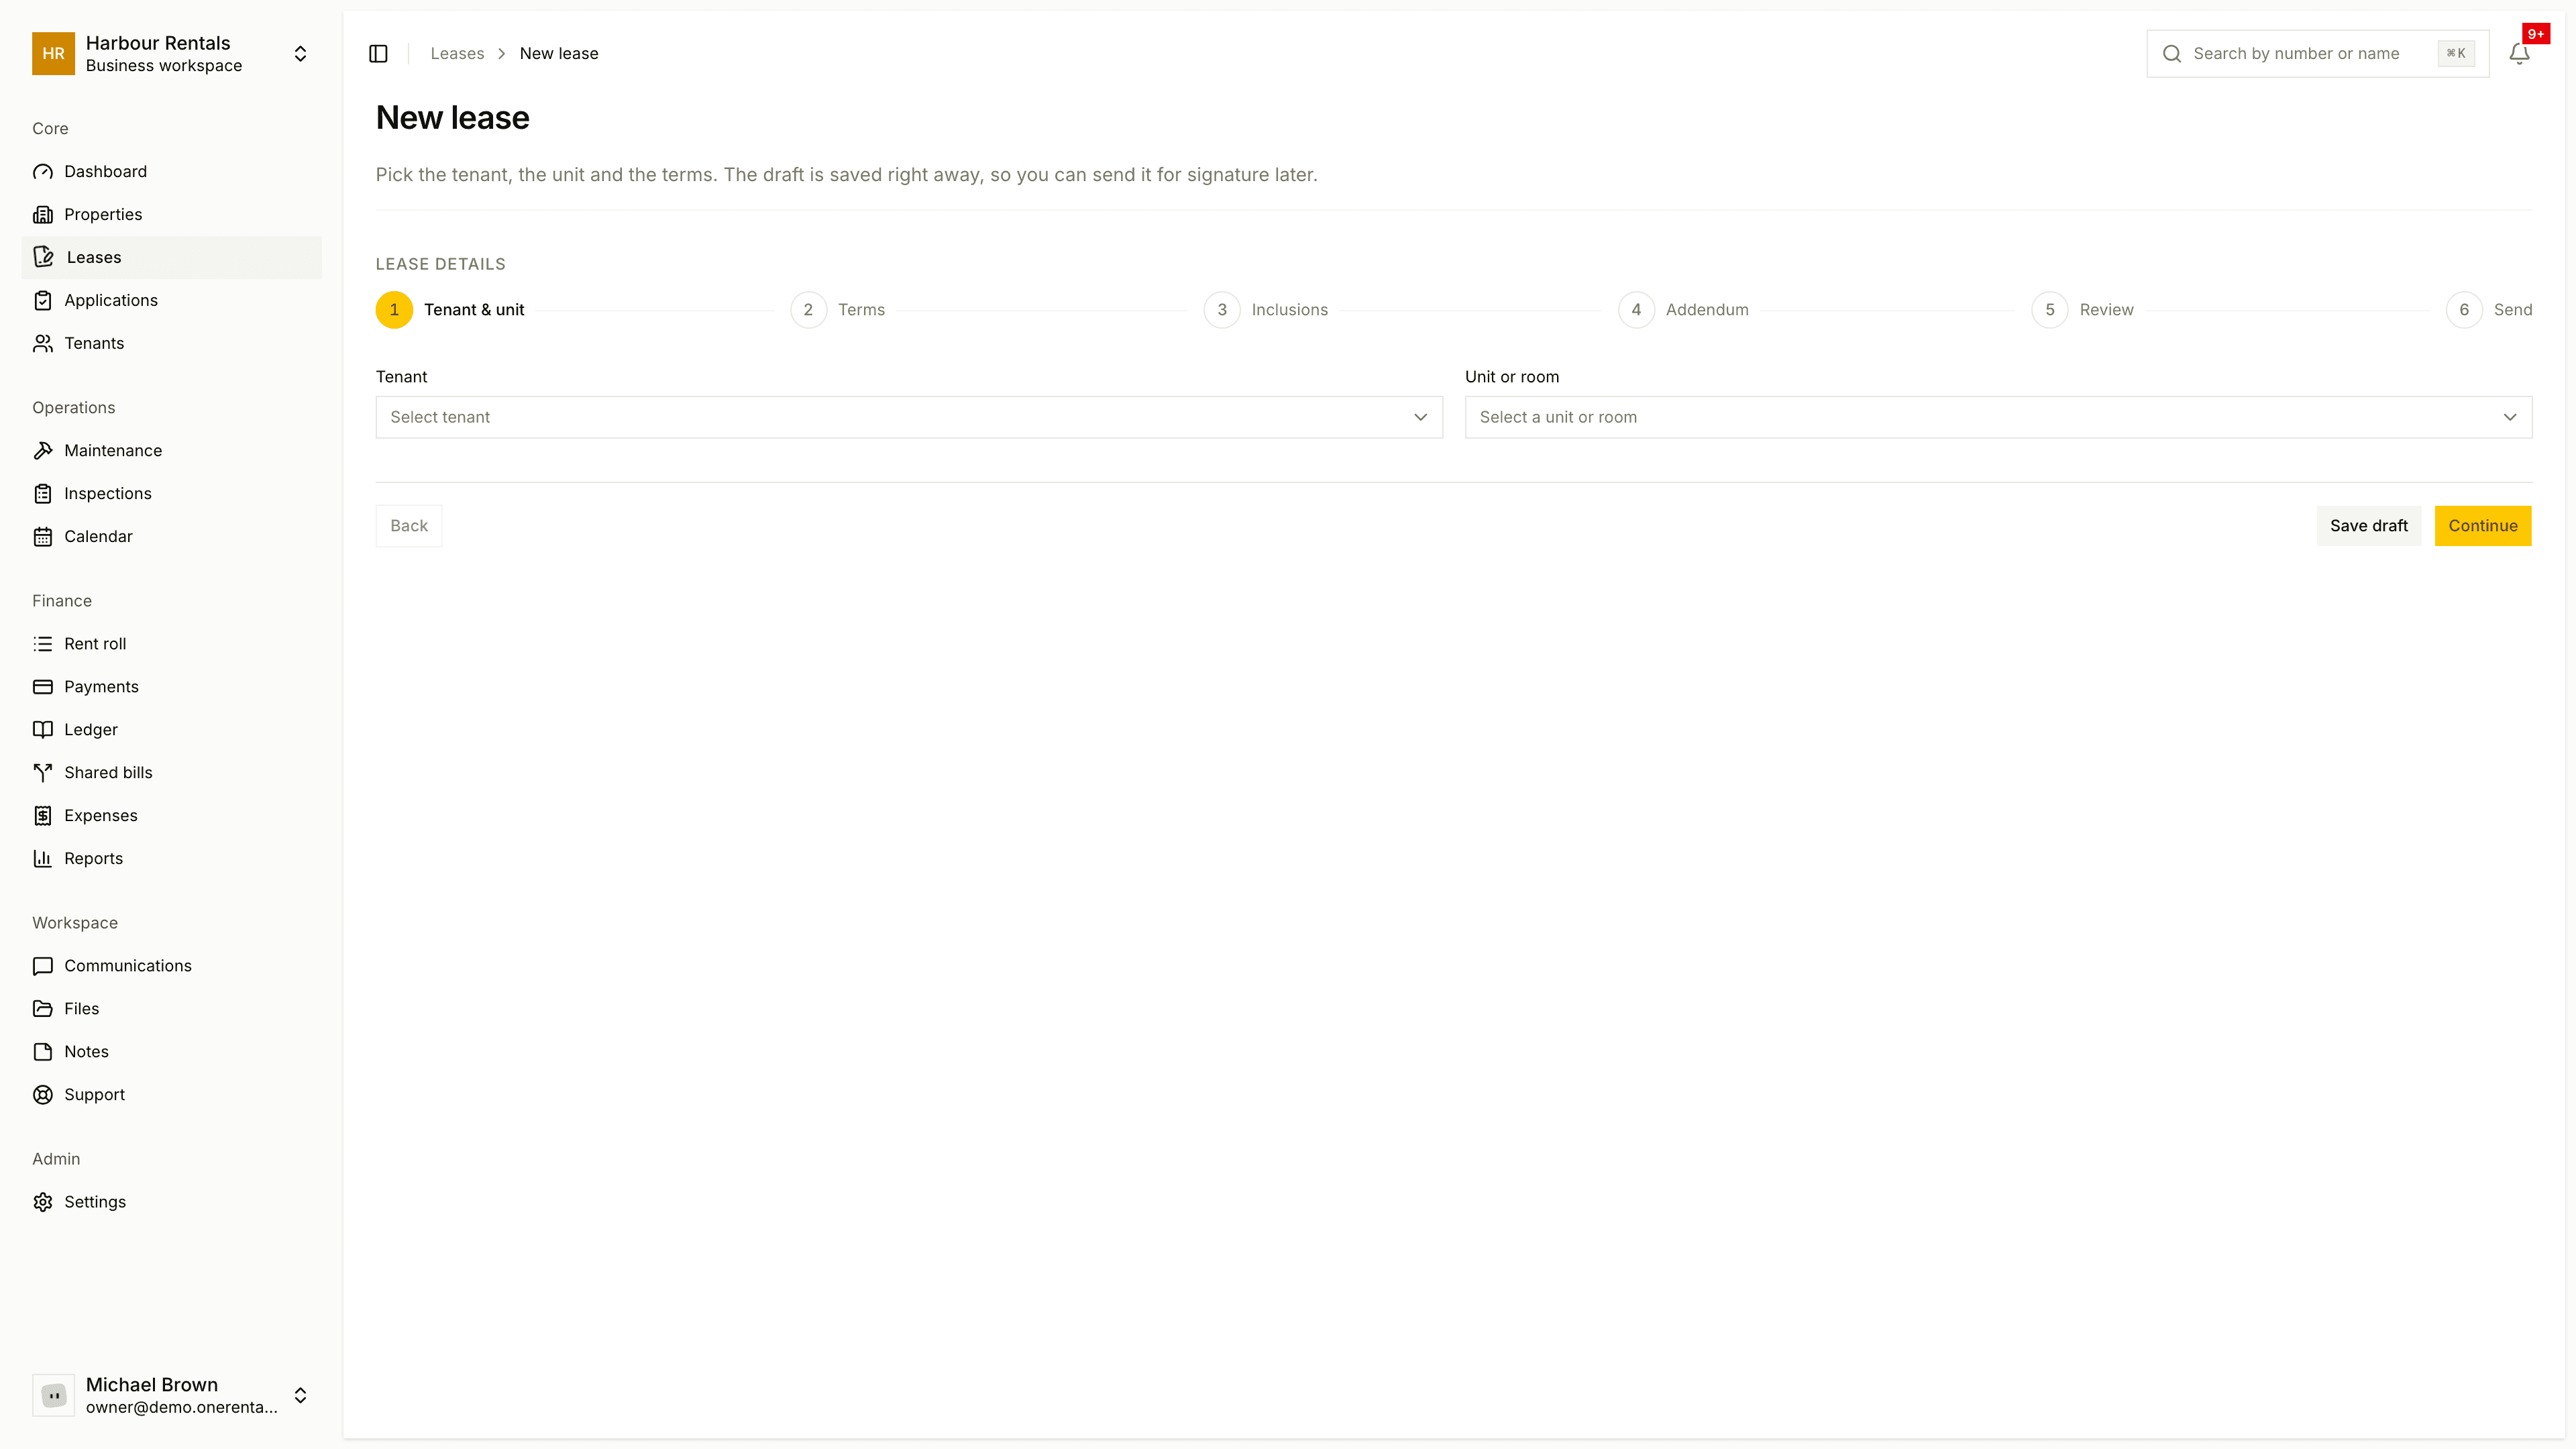
Task: Go to step 2 Terms
Action: (838, 310)
